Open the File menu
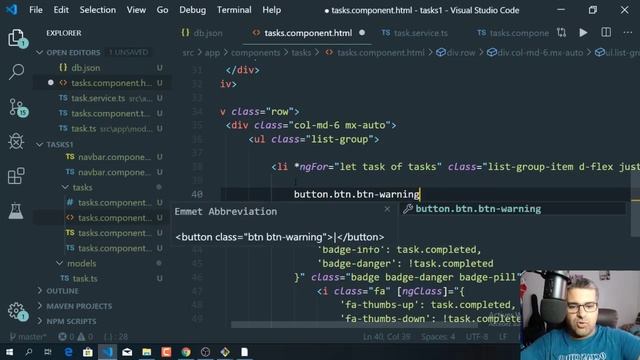Viewport: 640px width, 360px height. [x=36, y=10]
